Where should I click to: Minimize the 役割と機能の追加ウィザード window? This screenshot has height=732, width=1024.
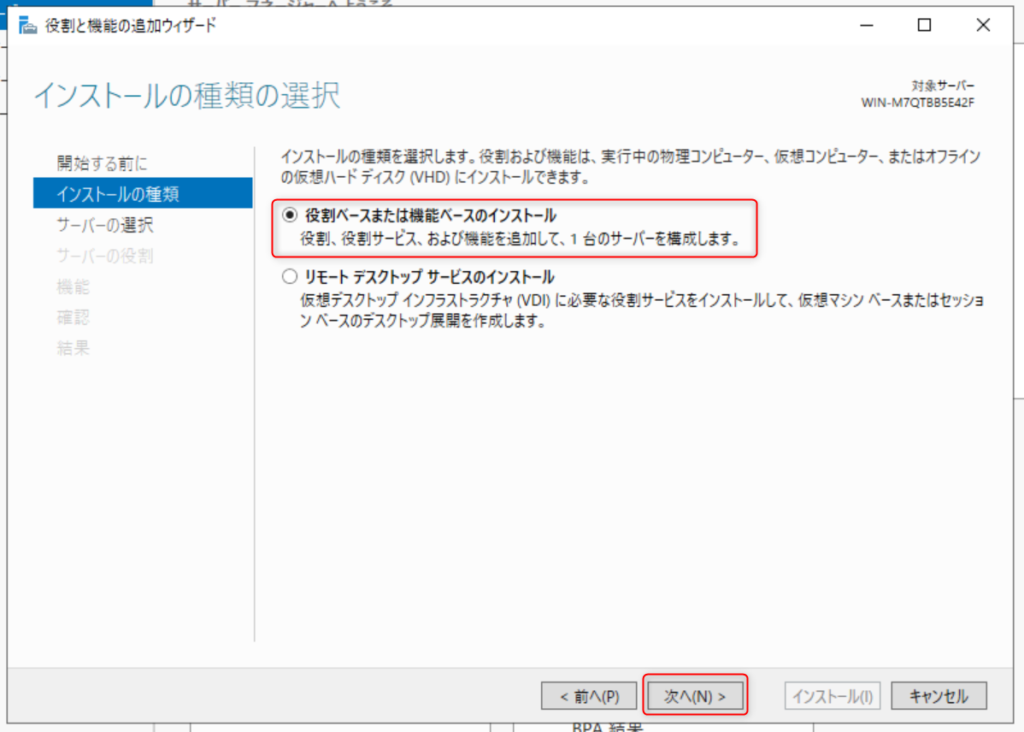coord(867,26)
